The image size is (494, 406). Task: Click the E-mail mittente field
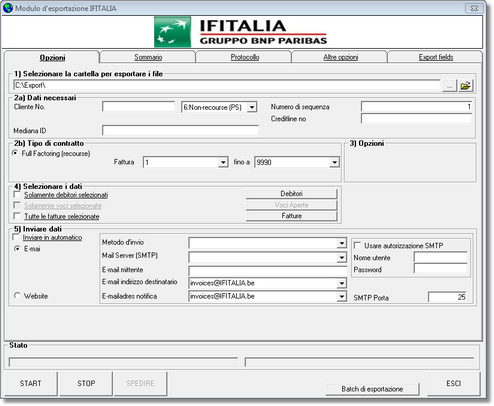(x=268, y=271)
